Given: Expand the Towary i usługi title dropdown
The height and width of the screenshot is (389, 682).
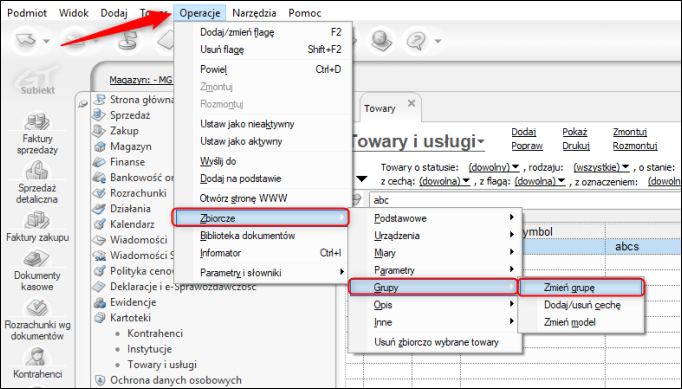Looking at the screenshot, I should click(x=481, y=142).
